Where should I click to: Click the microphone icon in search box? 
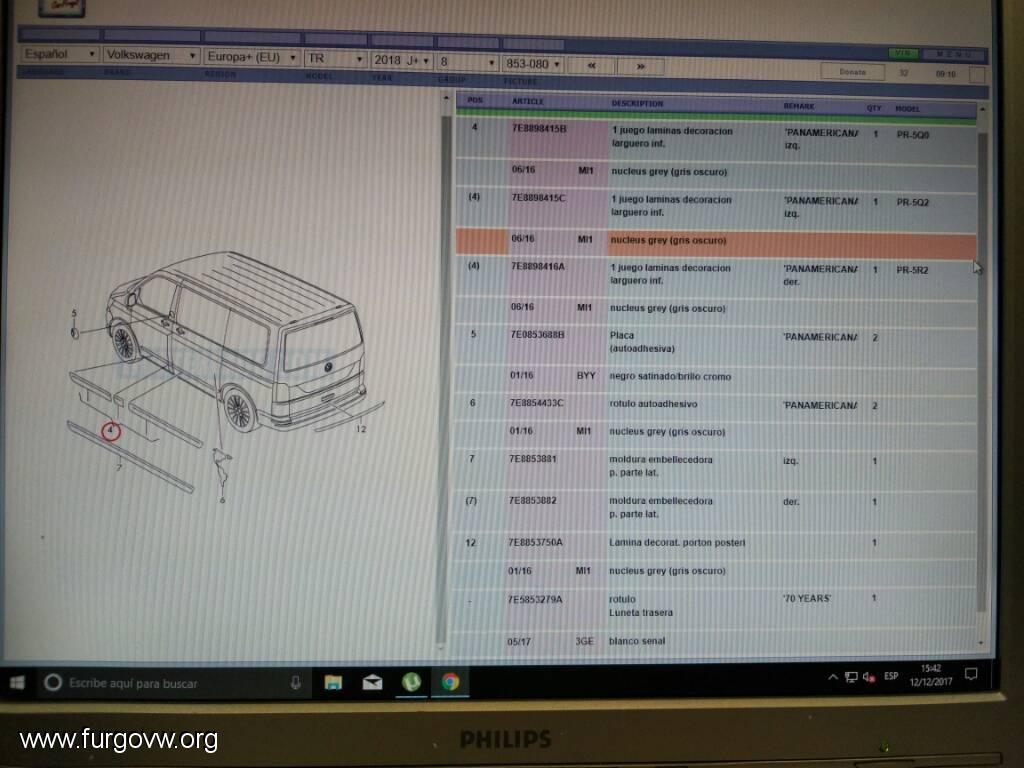pos(295,683)
